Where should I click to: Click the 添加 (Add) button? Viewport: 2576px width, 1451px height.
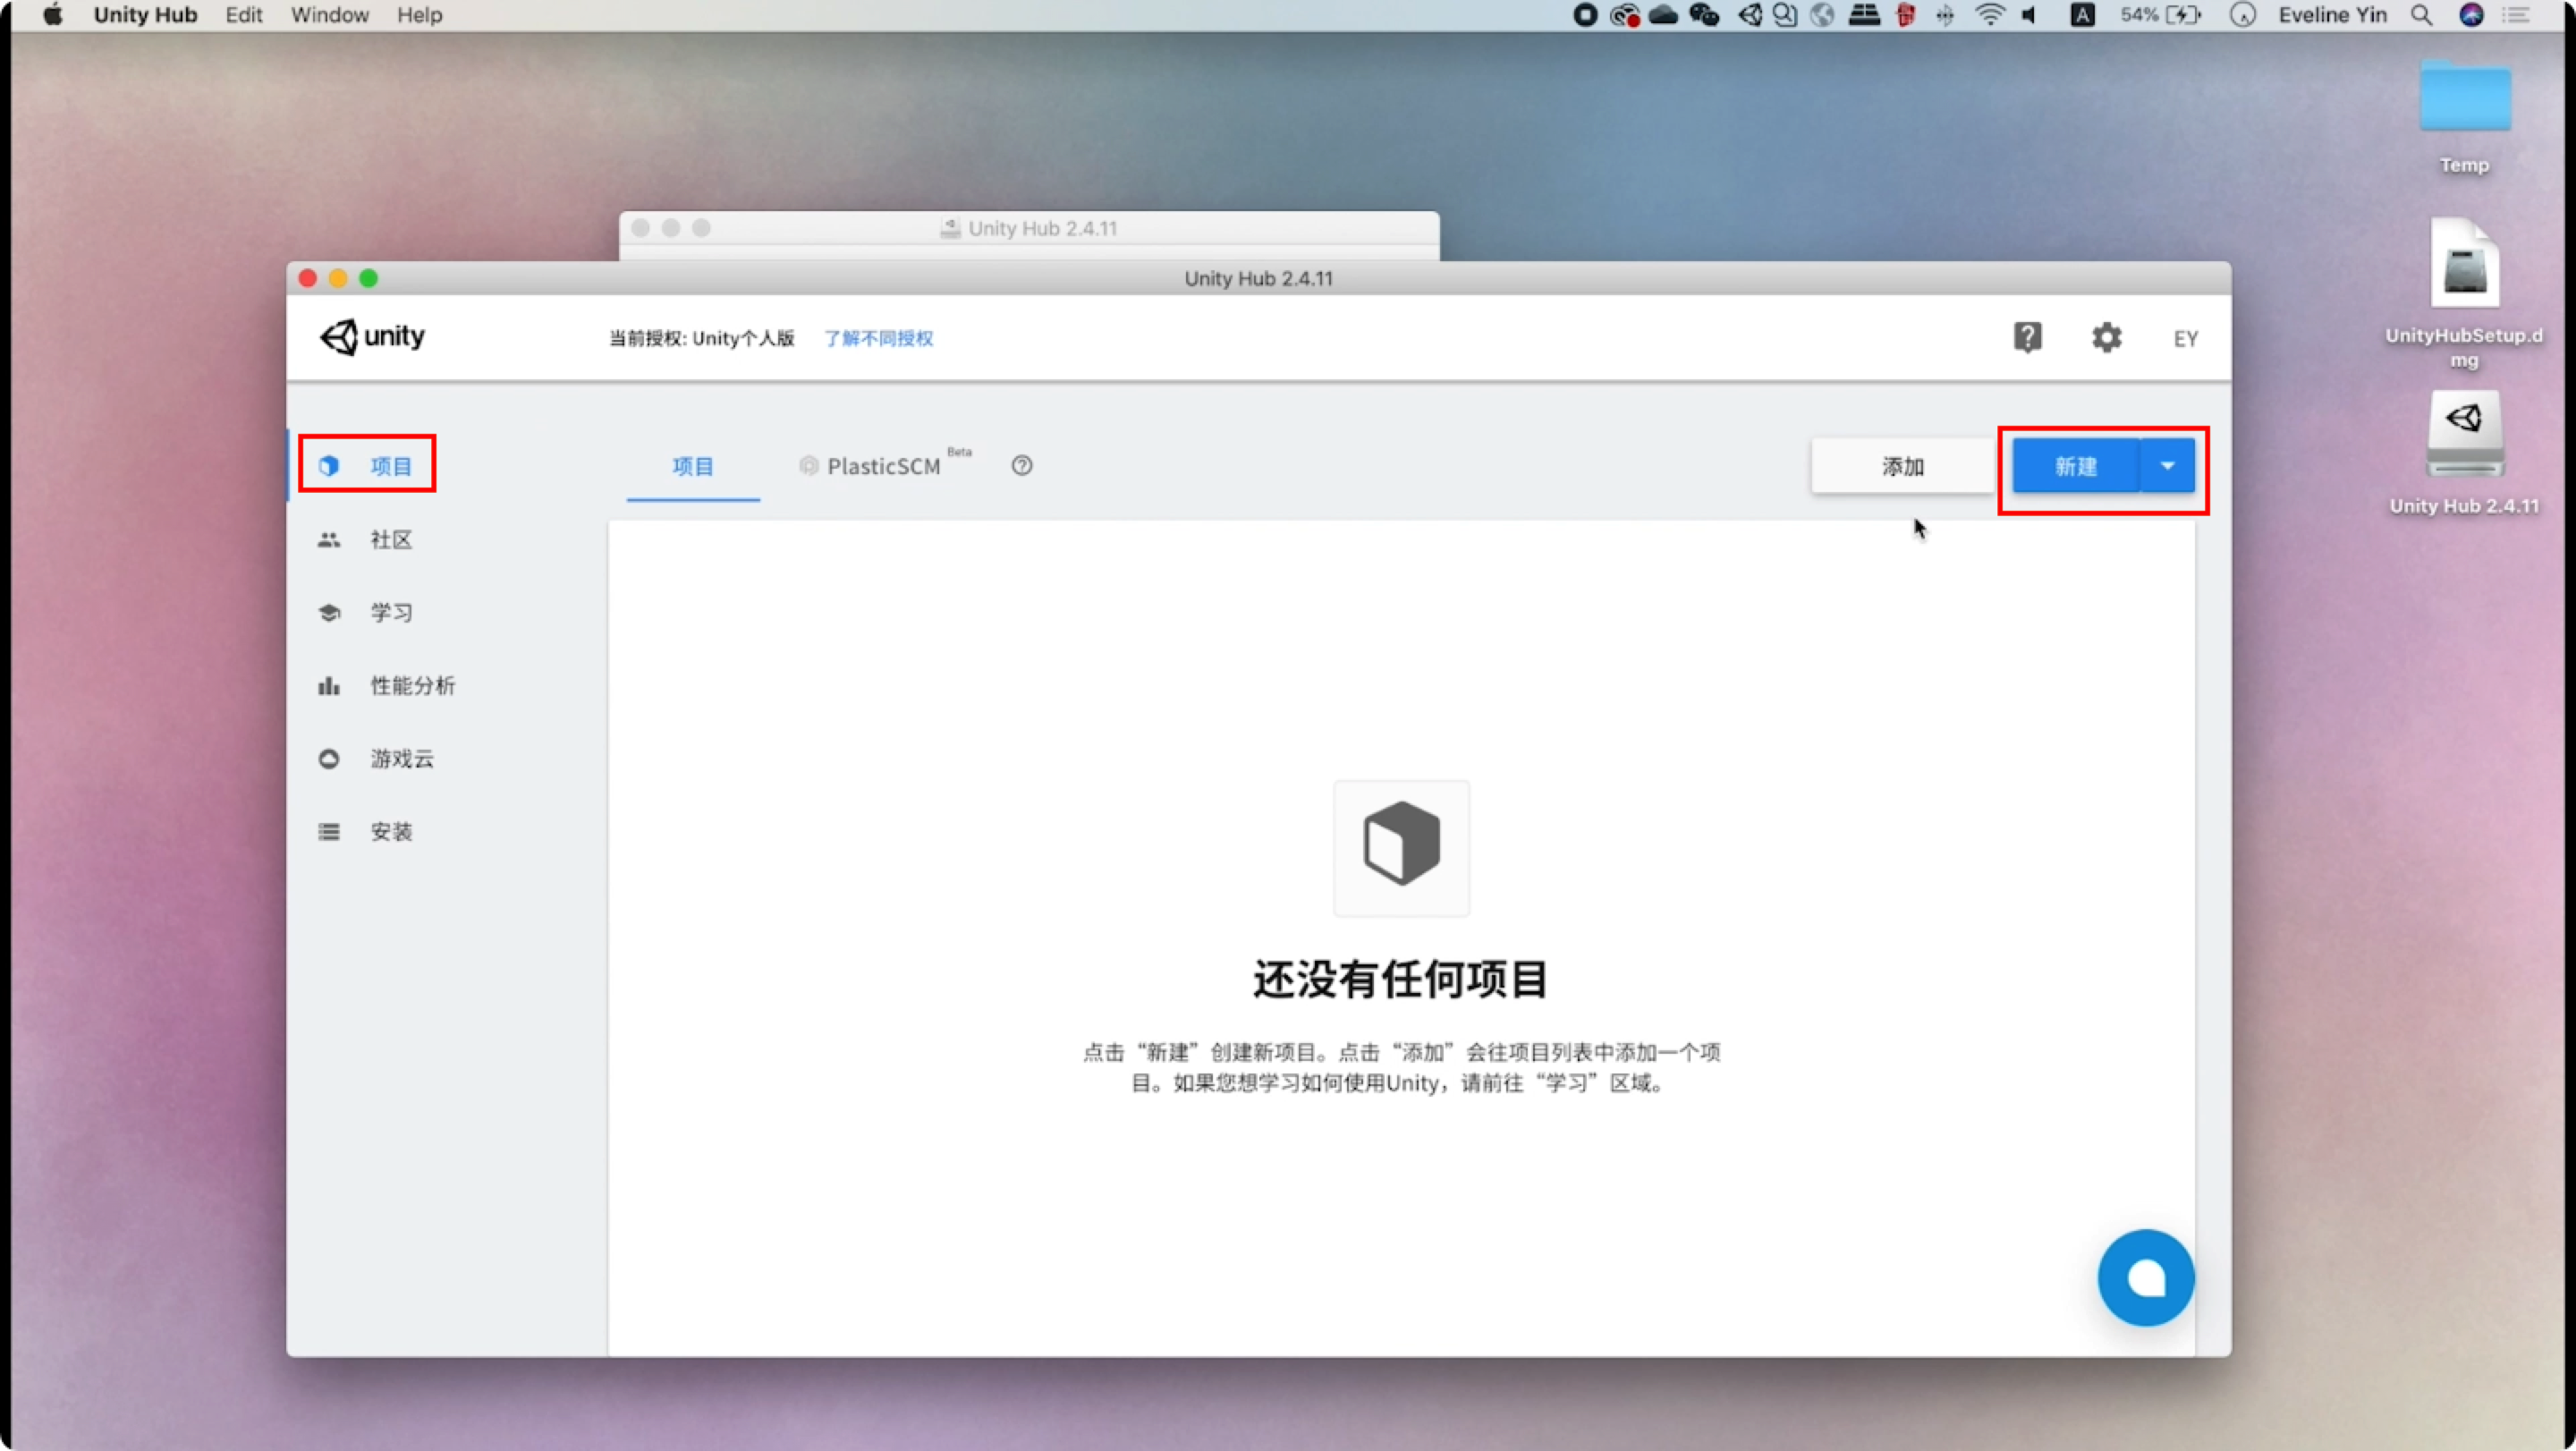coord(1902,466)
